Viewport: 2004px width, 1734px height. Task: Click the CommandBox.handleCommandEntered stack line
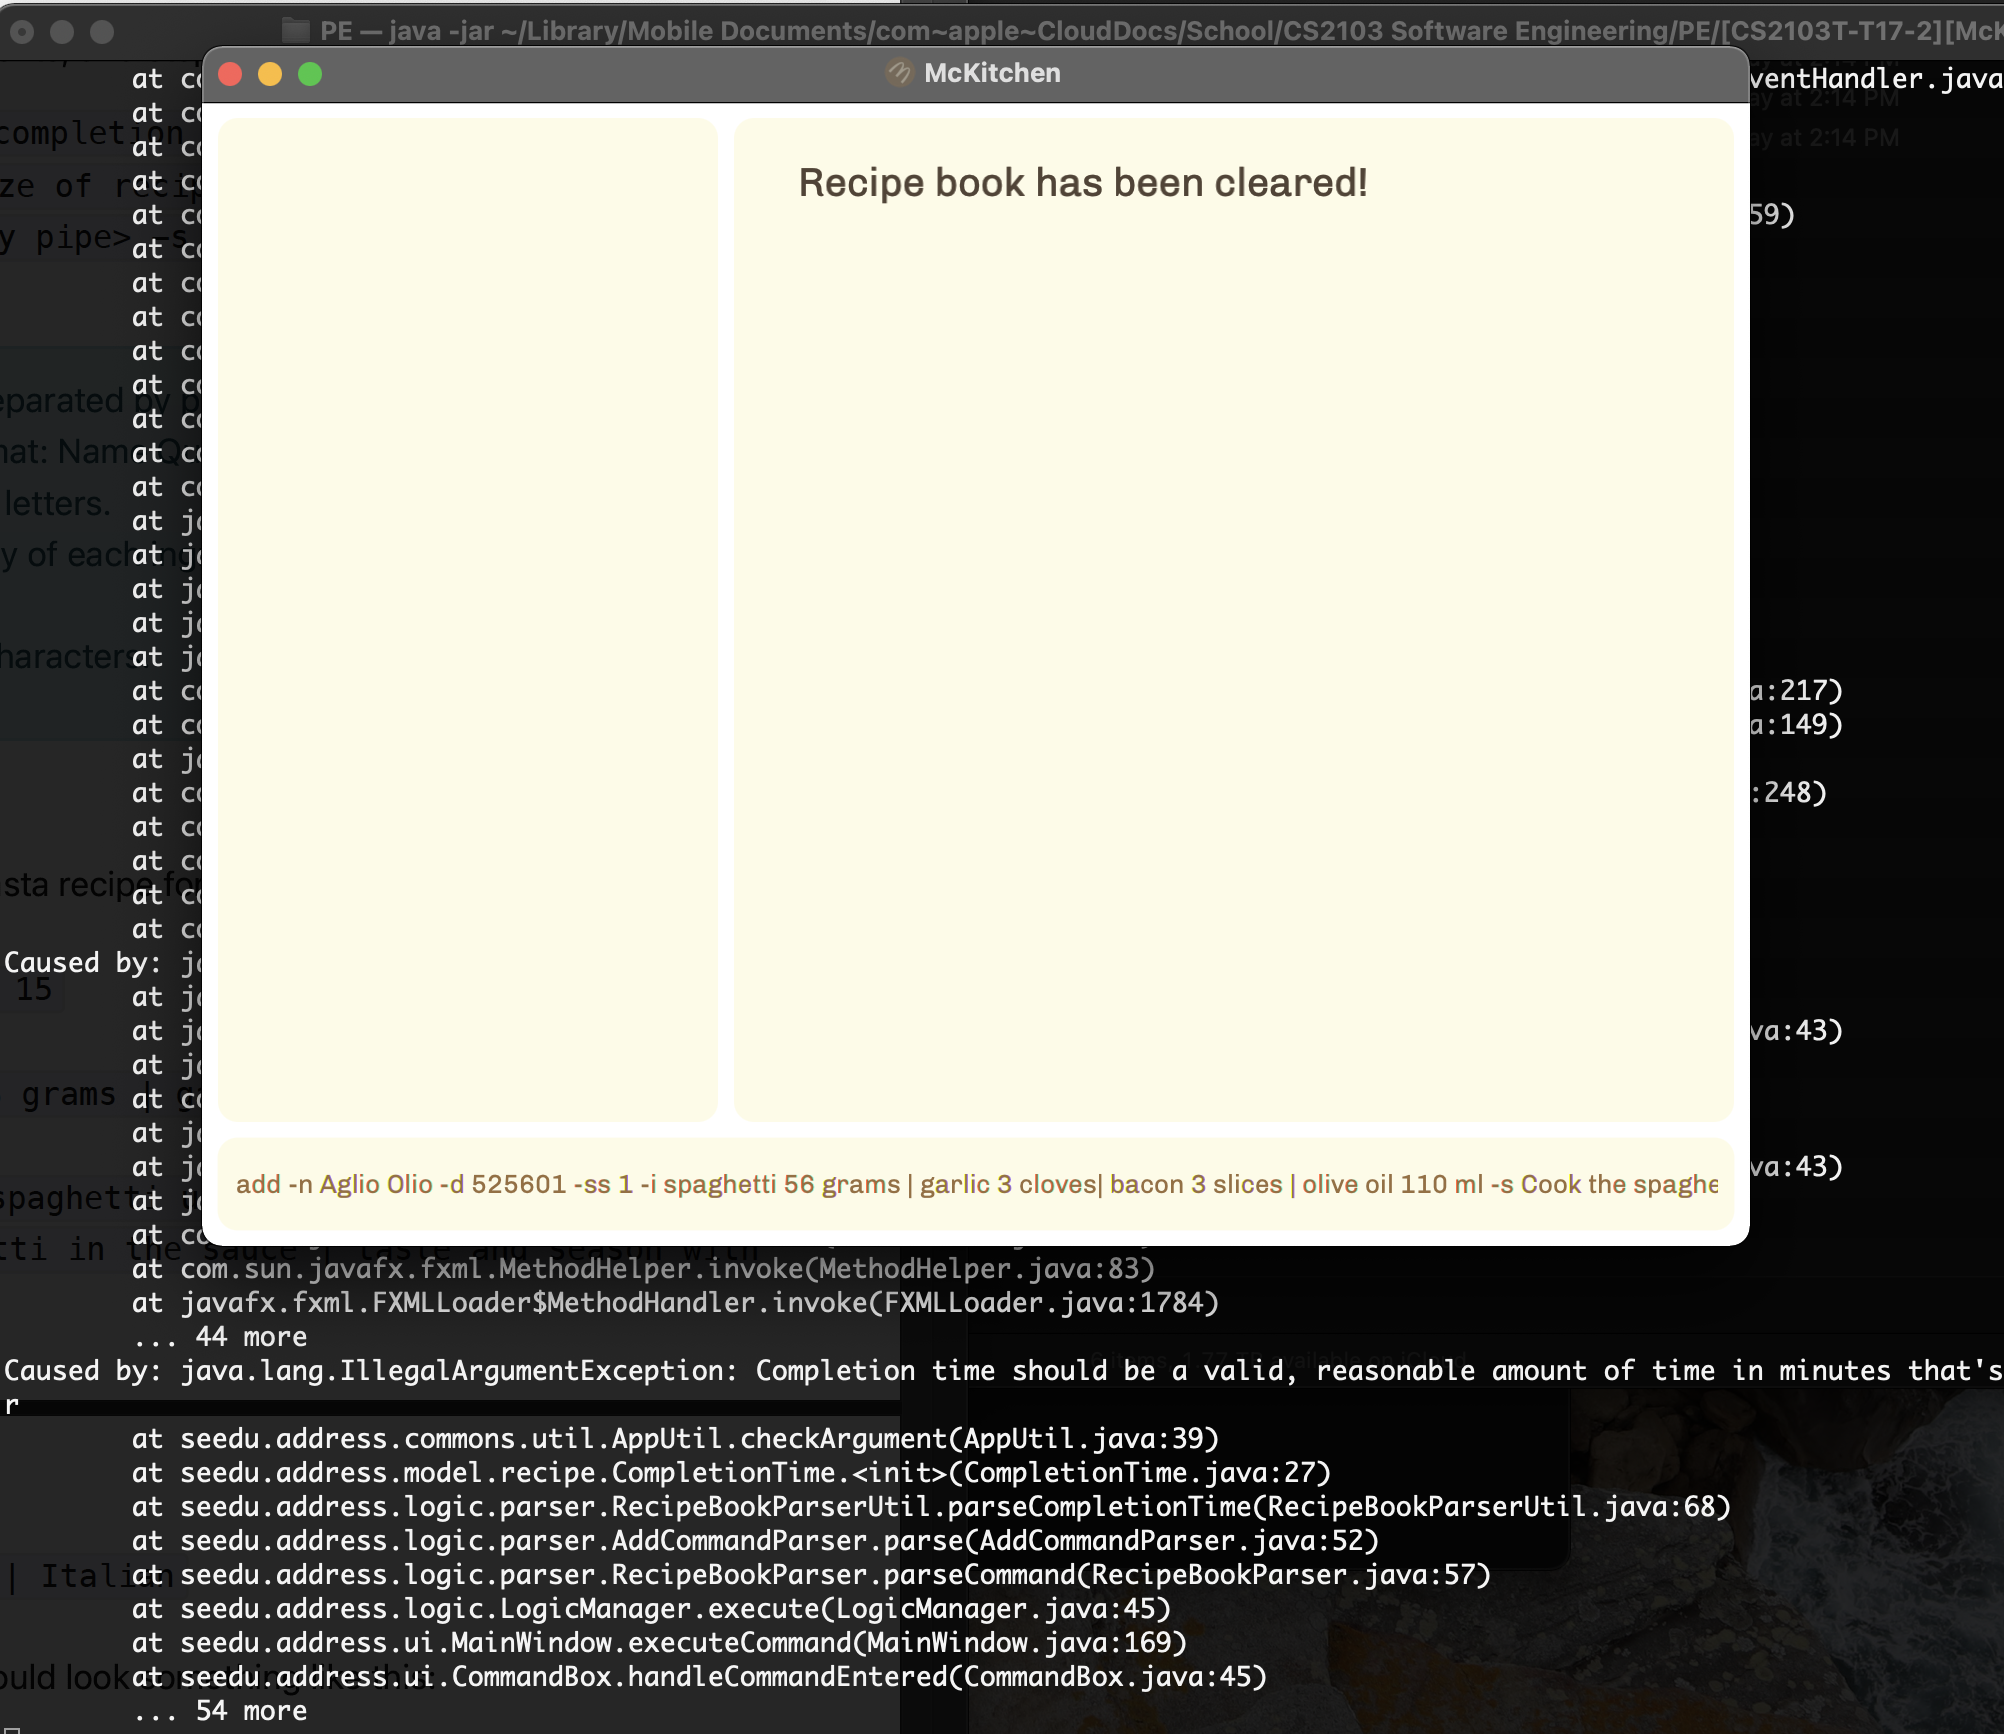[700, 1677]
